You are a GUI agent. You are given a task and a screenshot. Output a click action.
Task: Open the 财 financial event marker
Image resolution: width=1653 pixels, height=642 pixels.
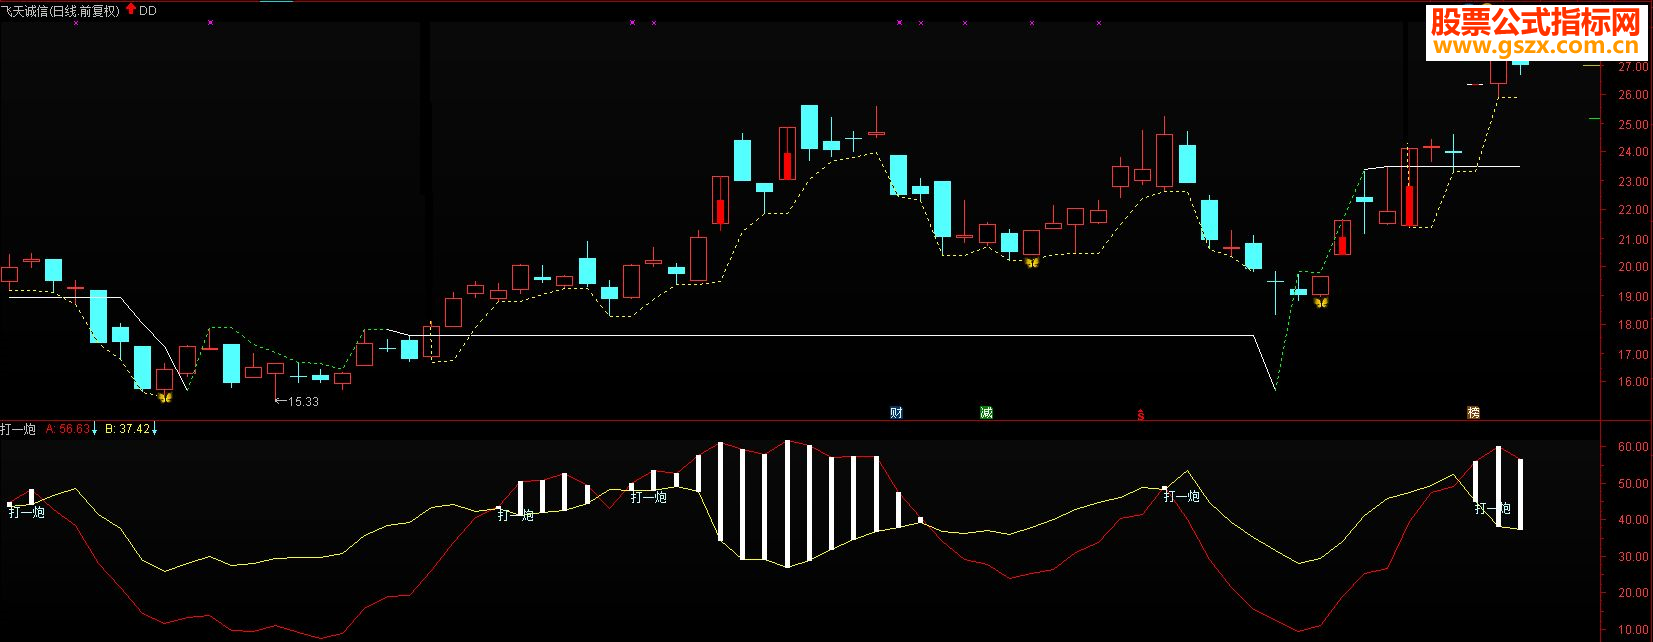pyautogui.click(x=896, y=412)
